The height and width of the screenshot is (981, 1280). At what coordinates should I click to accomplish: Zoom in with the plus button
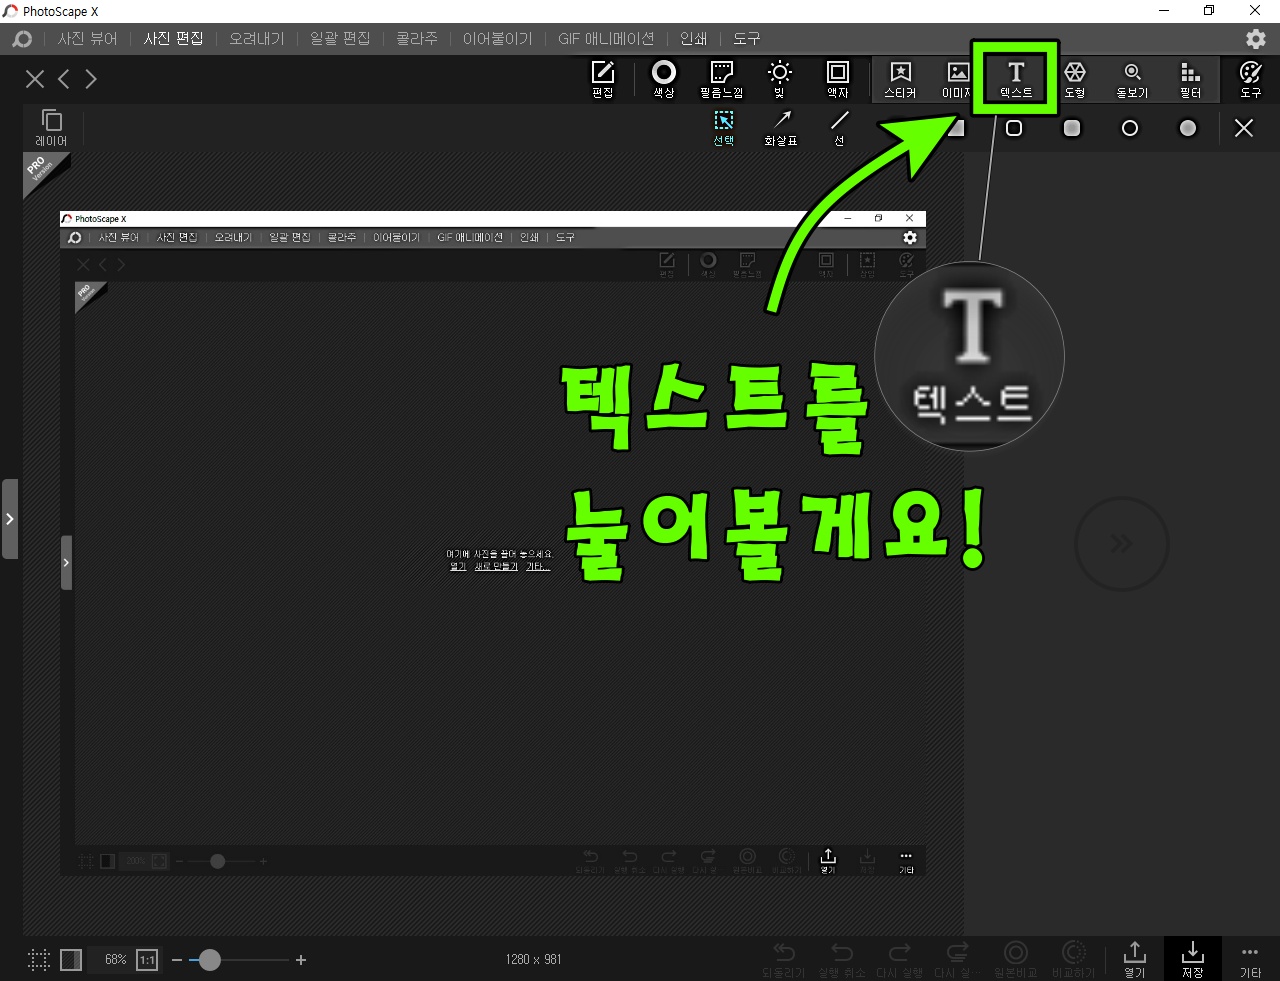click(x=301, y=960)
